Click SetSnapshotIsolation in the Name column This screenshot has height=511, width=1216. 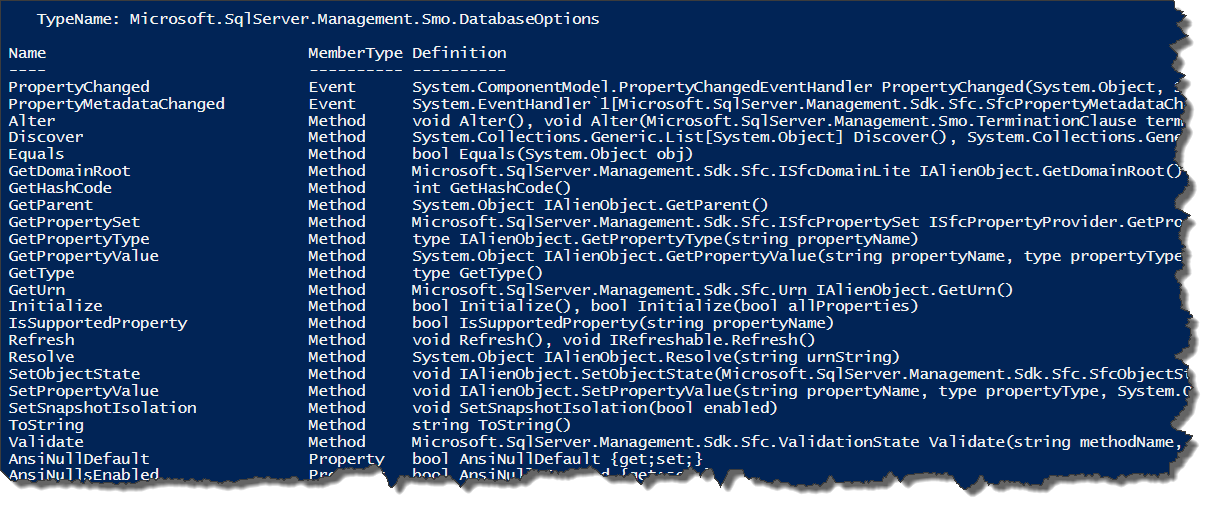pos(102,408)
